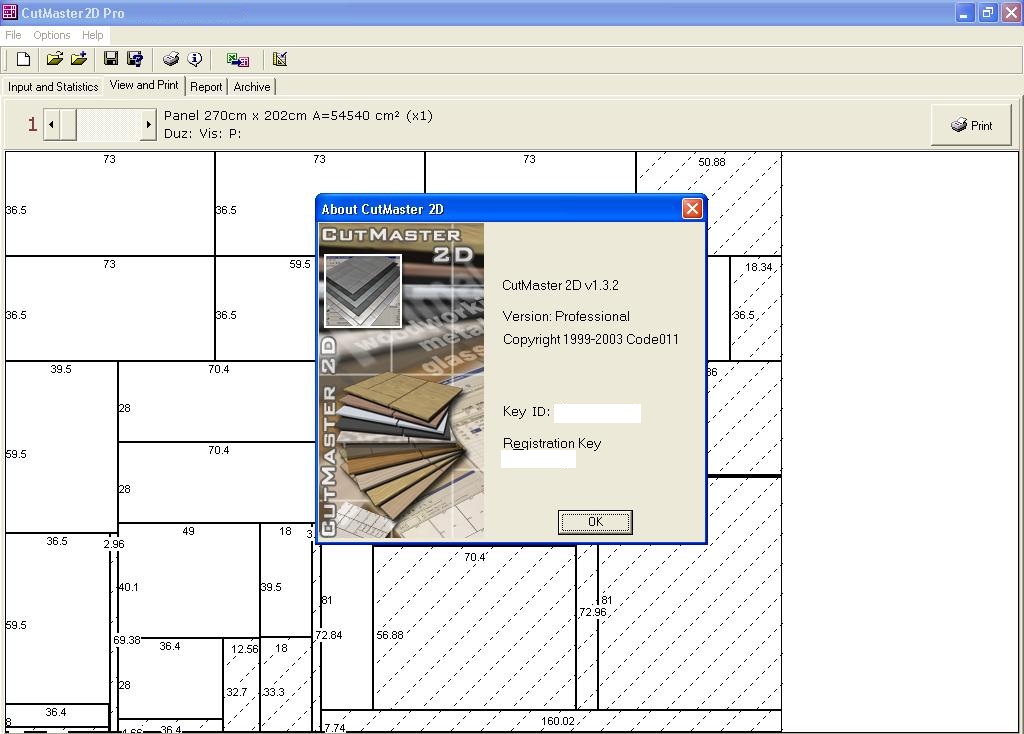Click the '49' piece width label
Image resolution: width=1024 pixels, height=734 pixels.
[x=188, y=532]
